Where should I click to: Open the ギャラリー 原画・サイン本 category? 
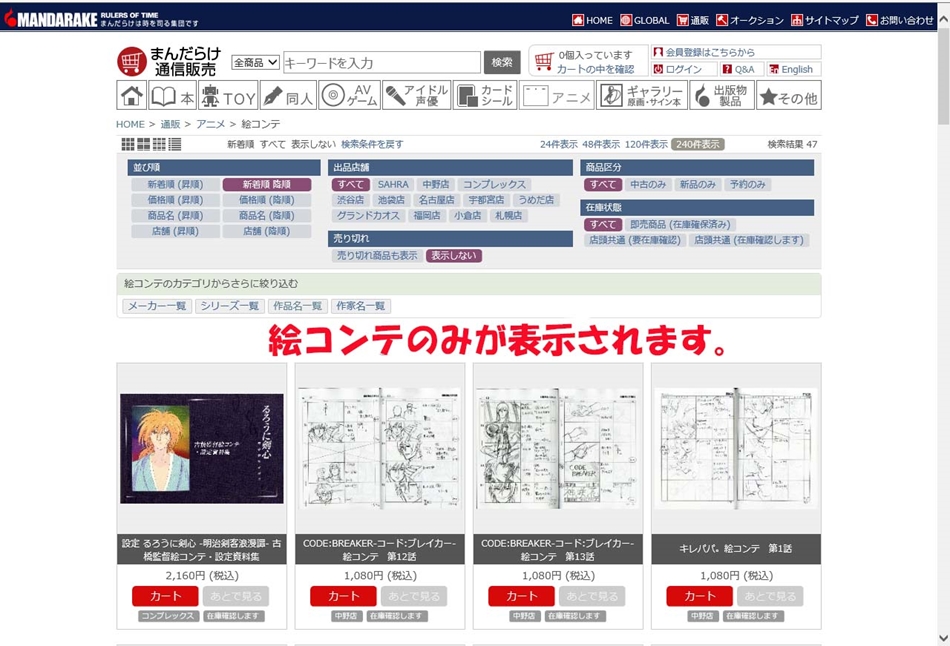pos(642,95)
